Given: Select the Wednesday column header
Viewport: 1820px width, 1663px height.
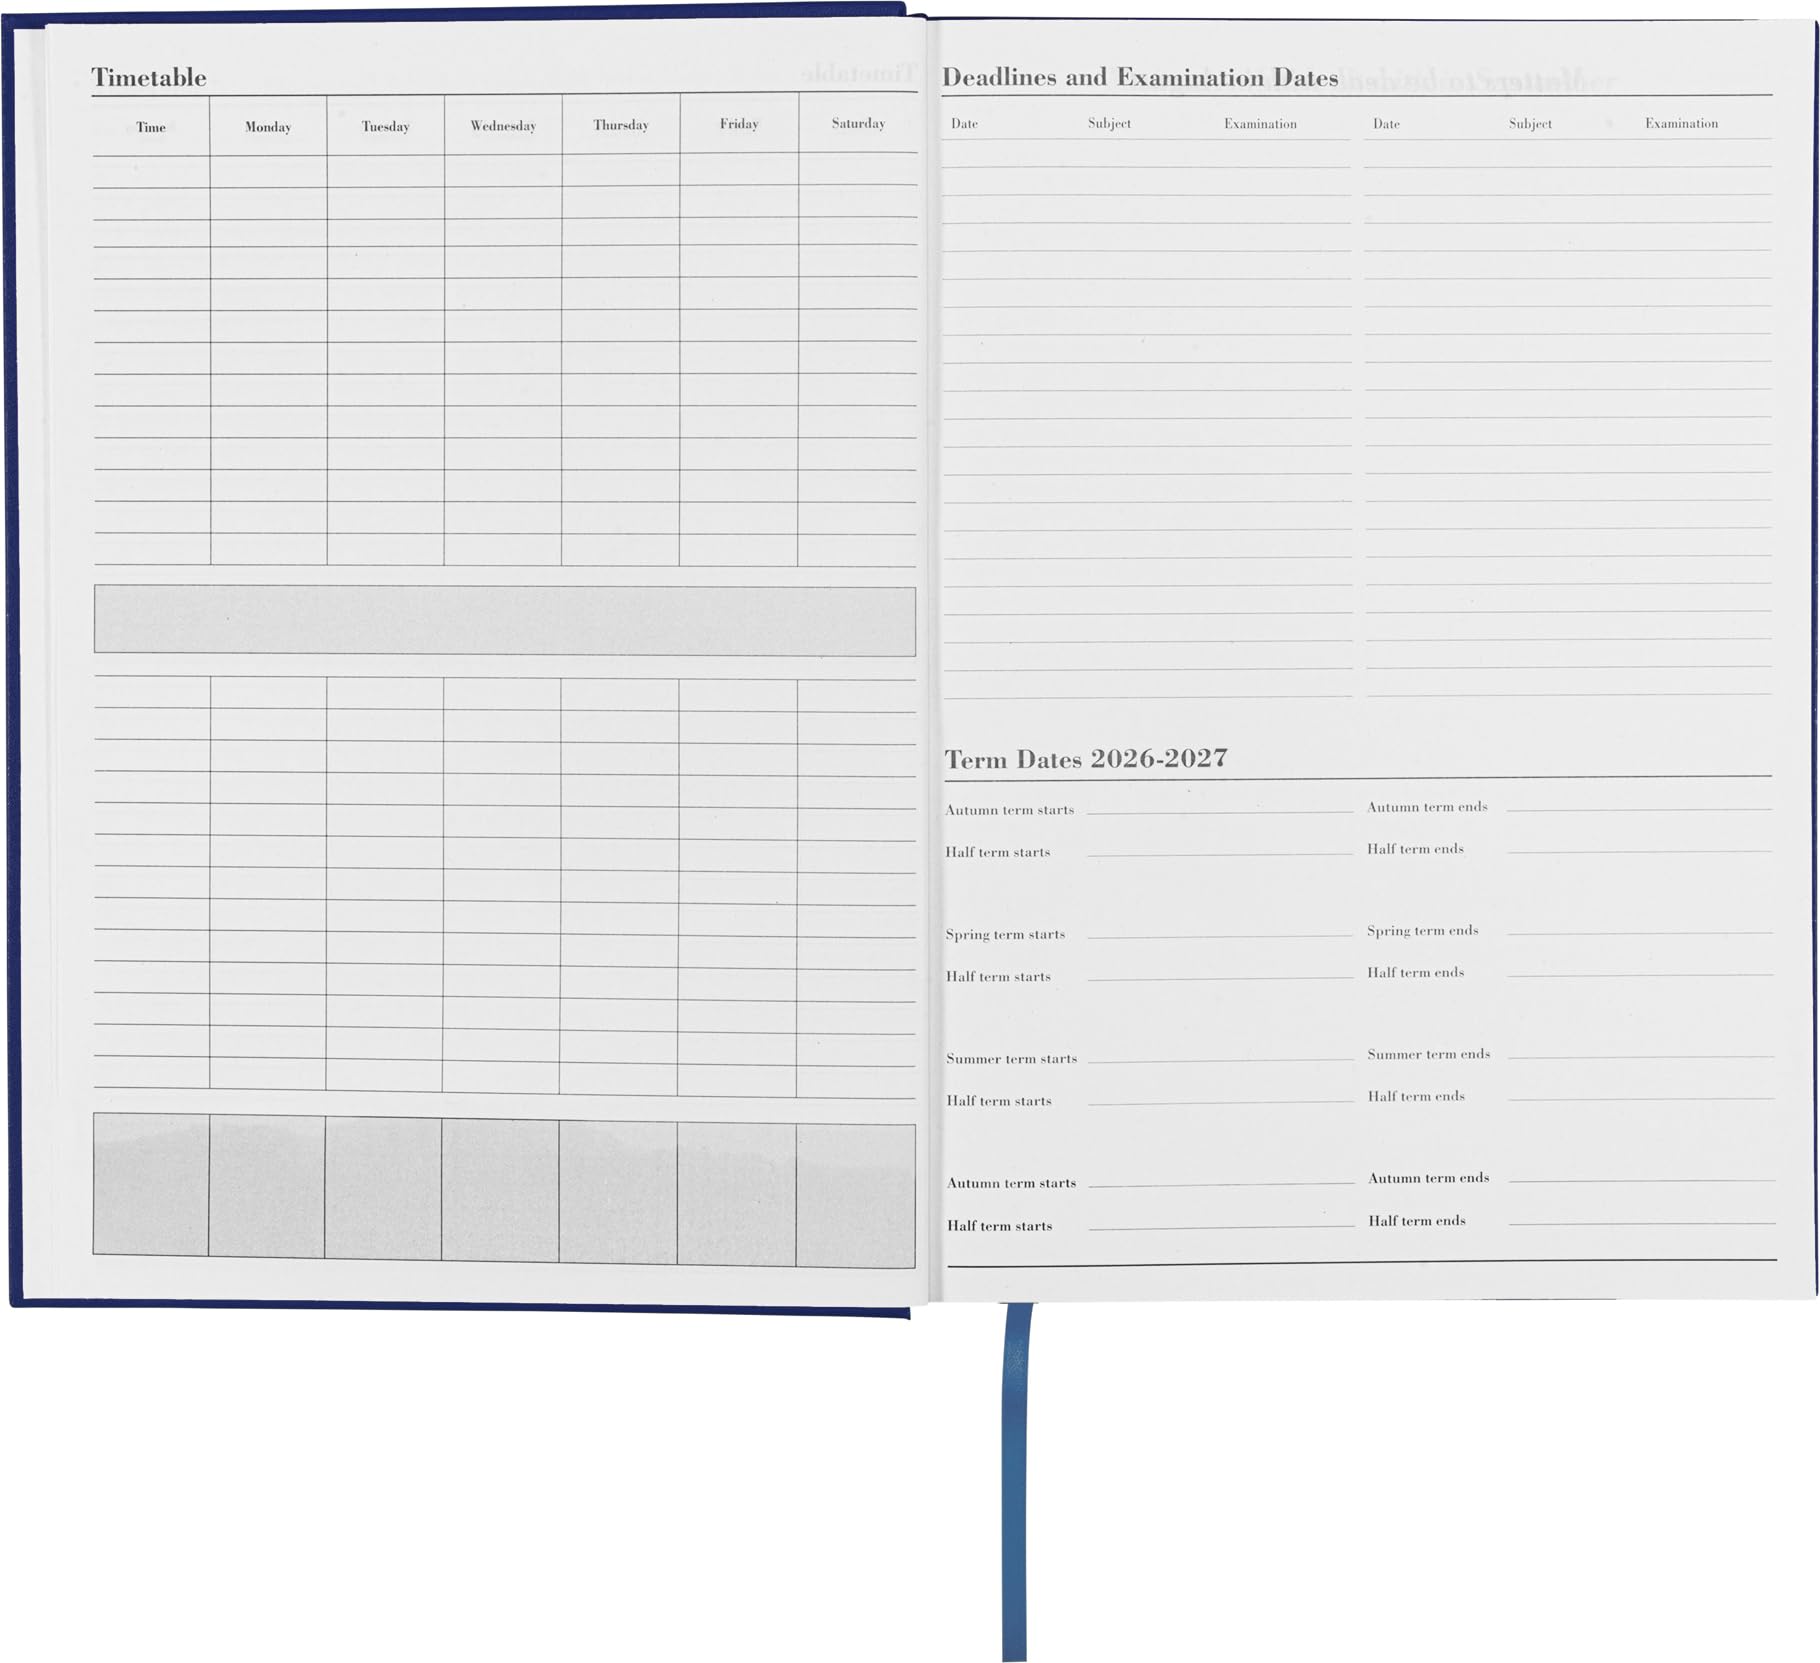Looking at the screenshot, I should 503,126.
